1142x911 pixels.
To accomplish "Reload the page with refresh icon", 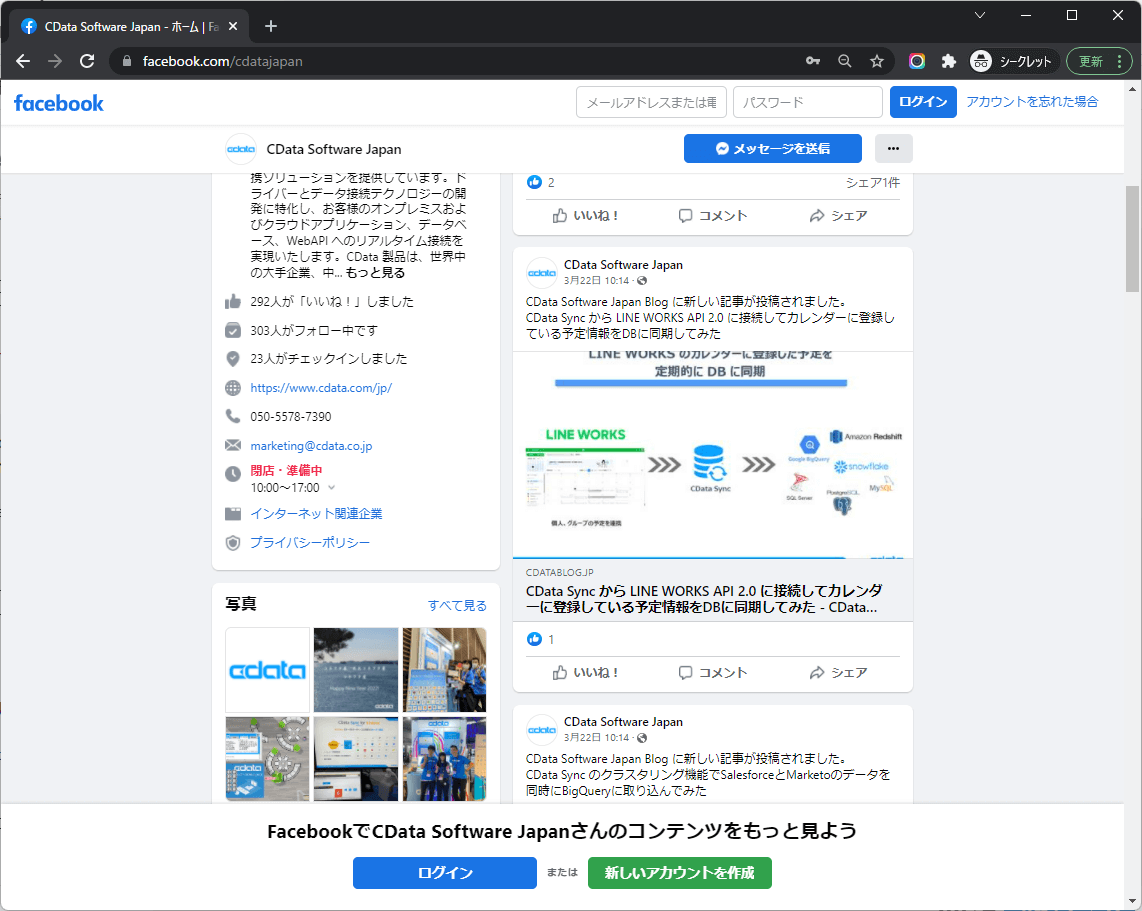I will [87, 61].
